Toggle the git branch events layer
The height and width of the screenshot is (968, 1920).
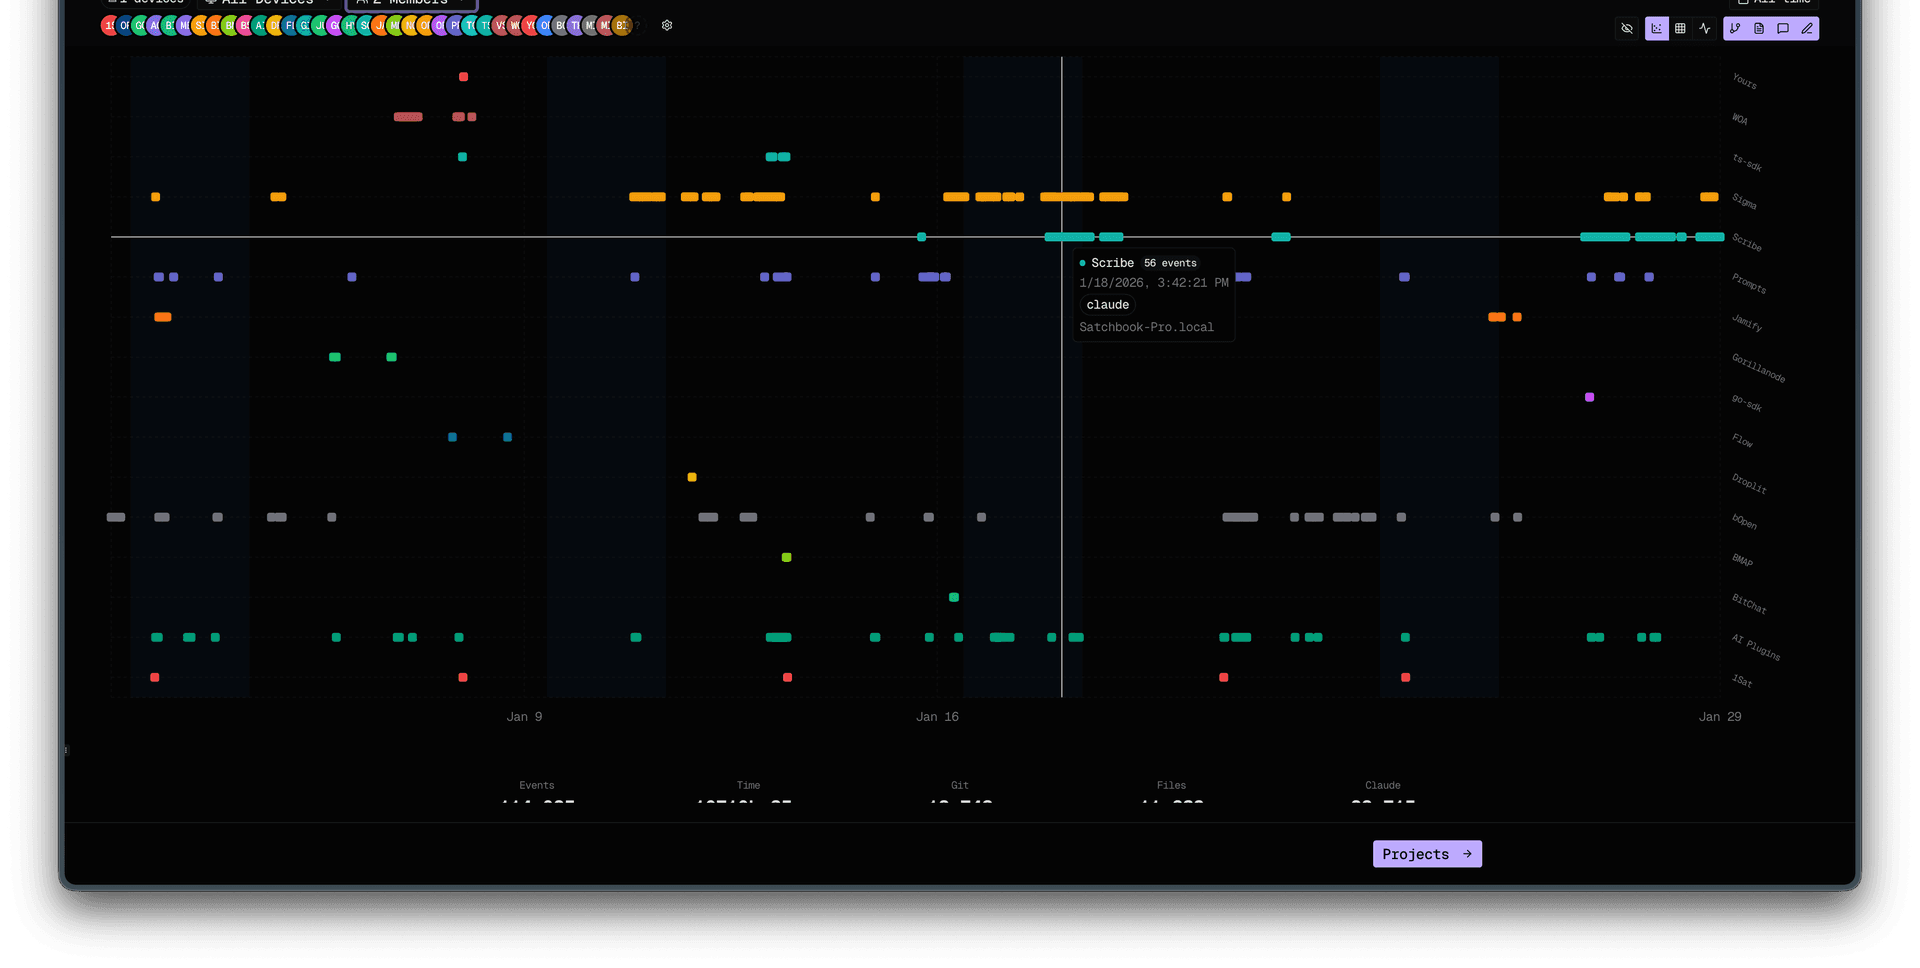[1735, 28]
